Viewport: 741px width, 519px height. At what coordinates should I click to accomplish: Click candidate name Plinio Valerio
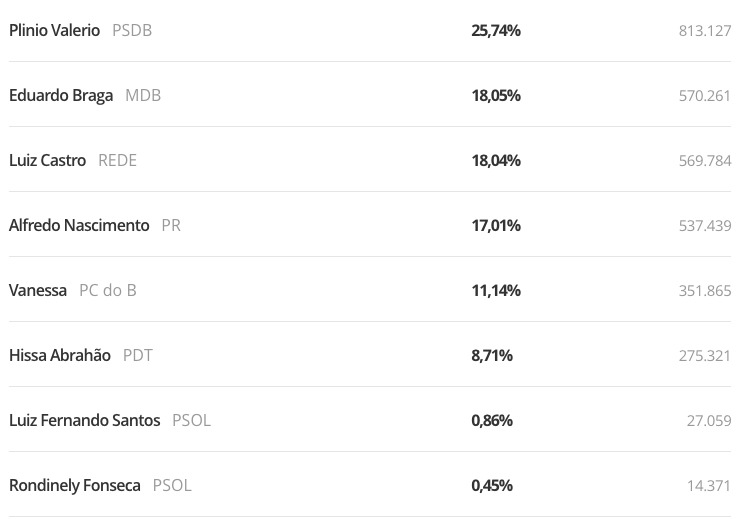click(54, 31)
